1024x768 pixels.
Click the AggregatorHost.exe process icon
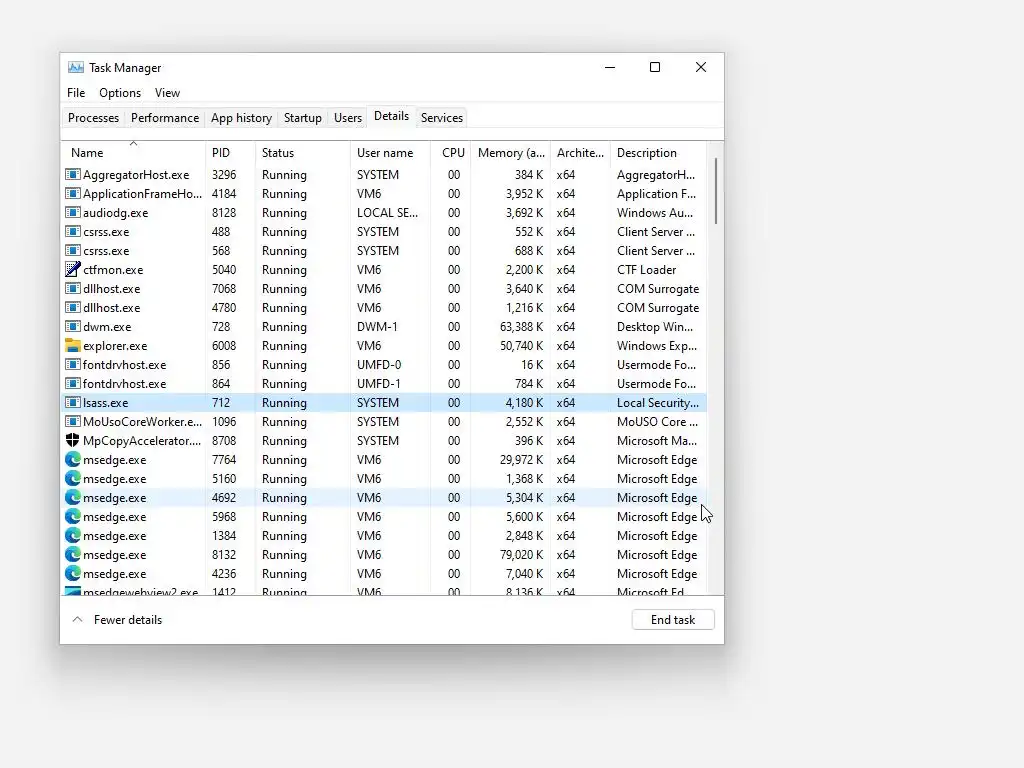click(x=72, y=174)
